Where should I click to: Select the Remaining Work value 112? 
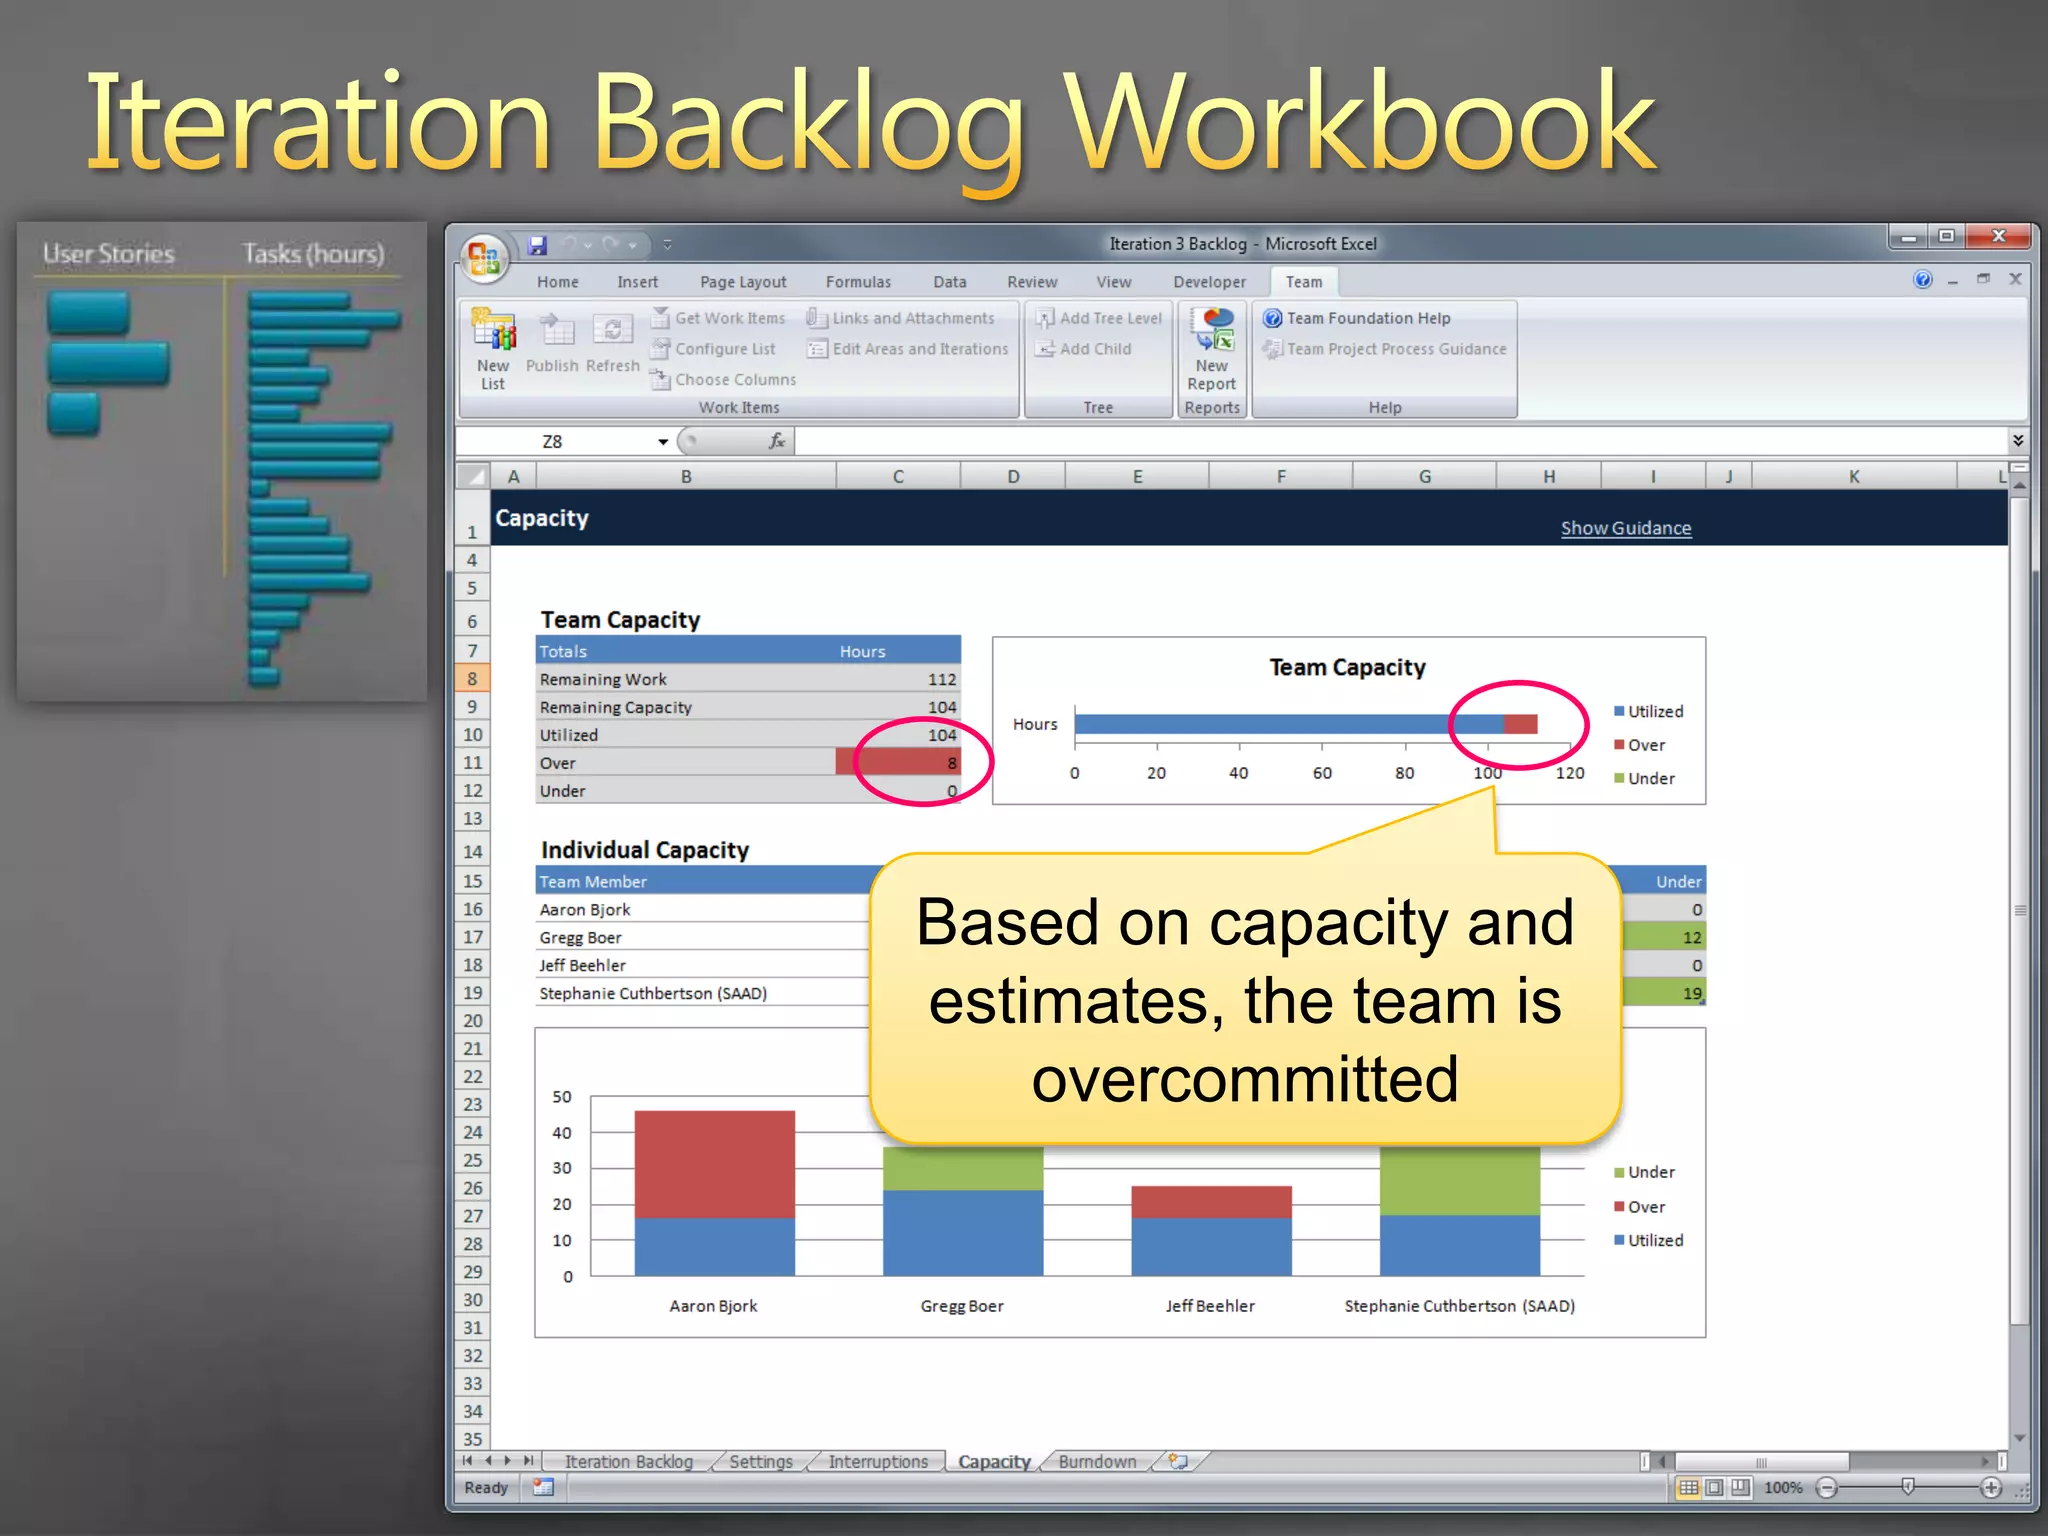(898, 679)
